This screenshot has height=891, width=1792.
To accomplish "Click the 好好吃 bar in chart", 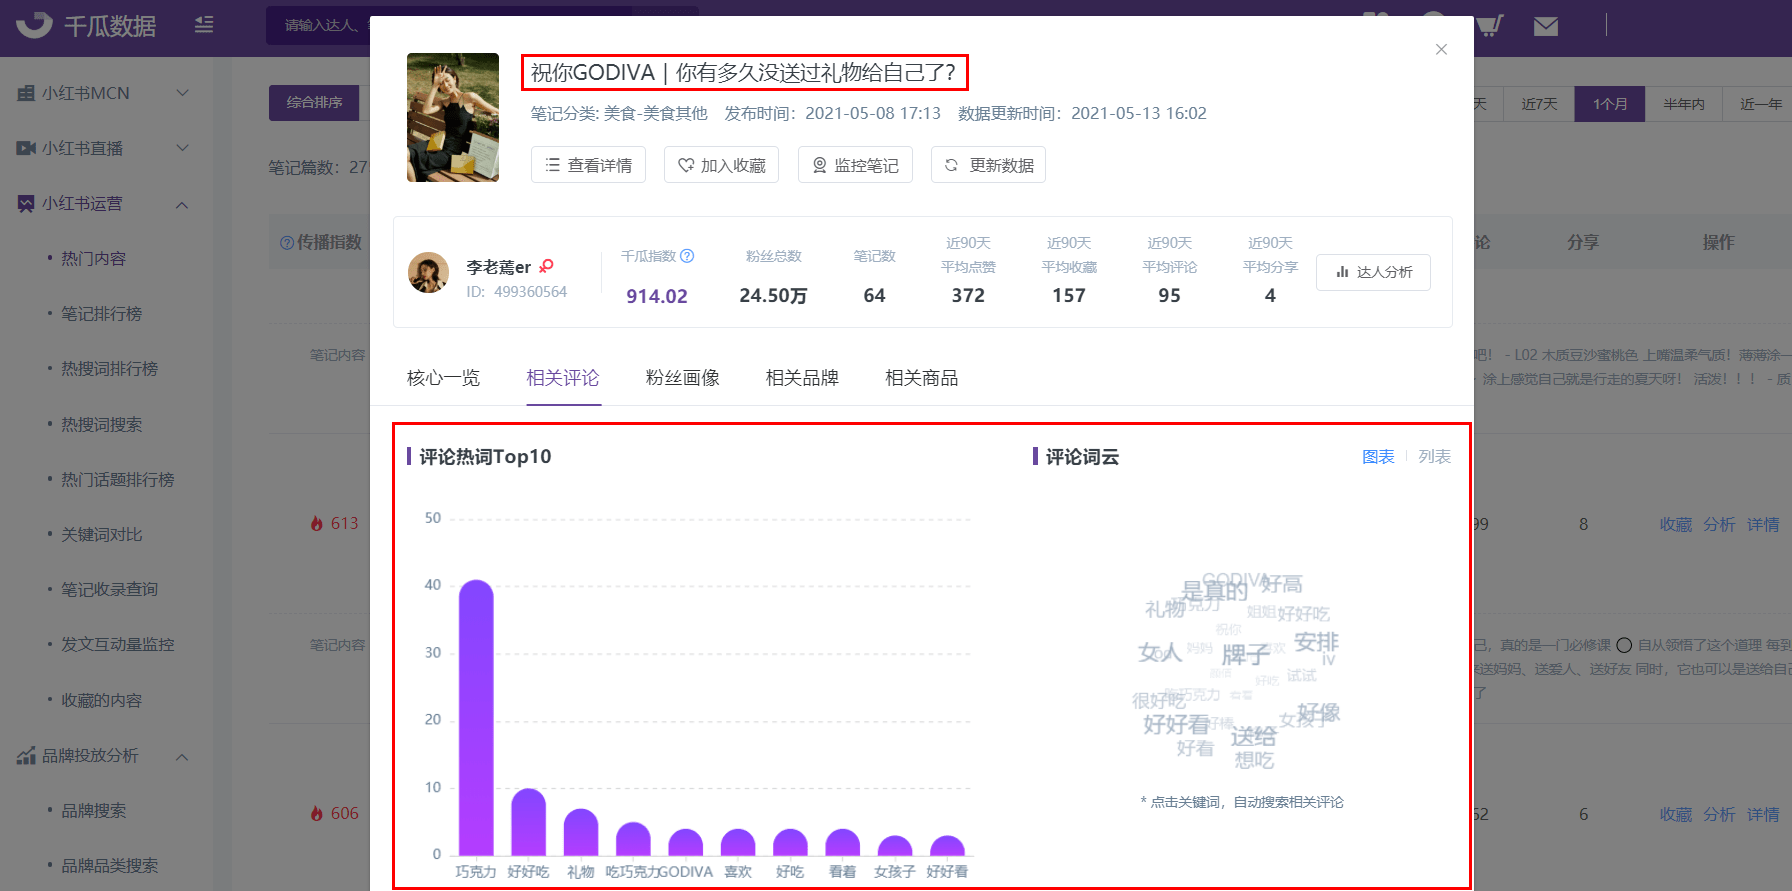I will click(528, 822).
